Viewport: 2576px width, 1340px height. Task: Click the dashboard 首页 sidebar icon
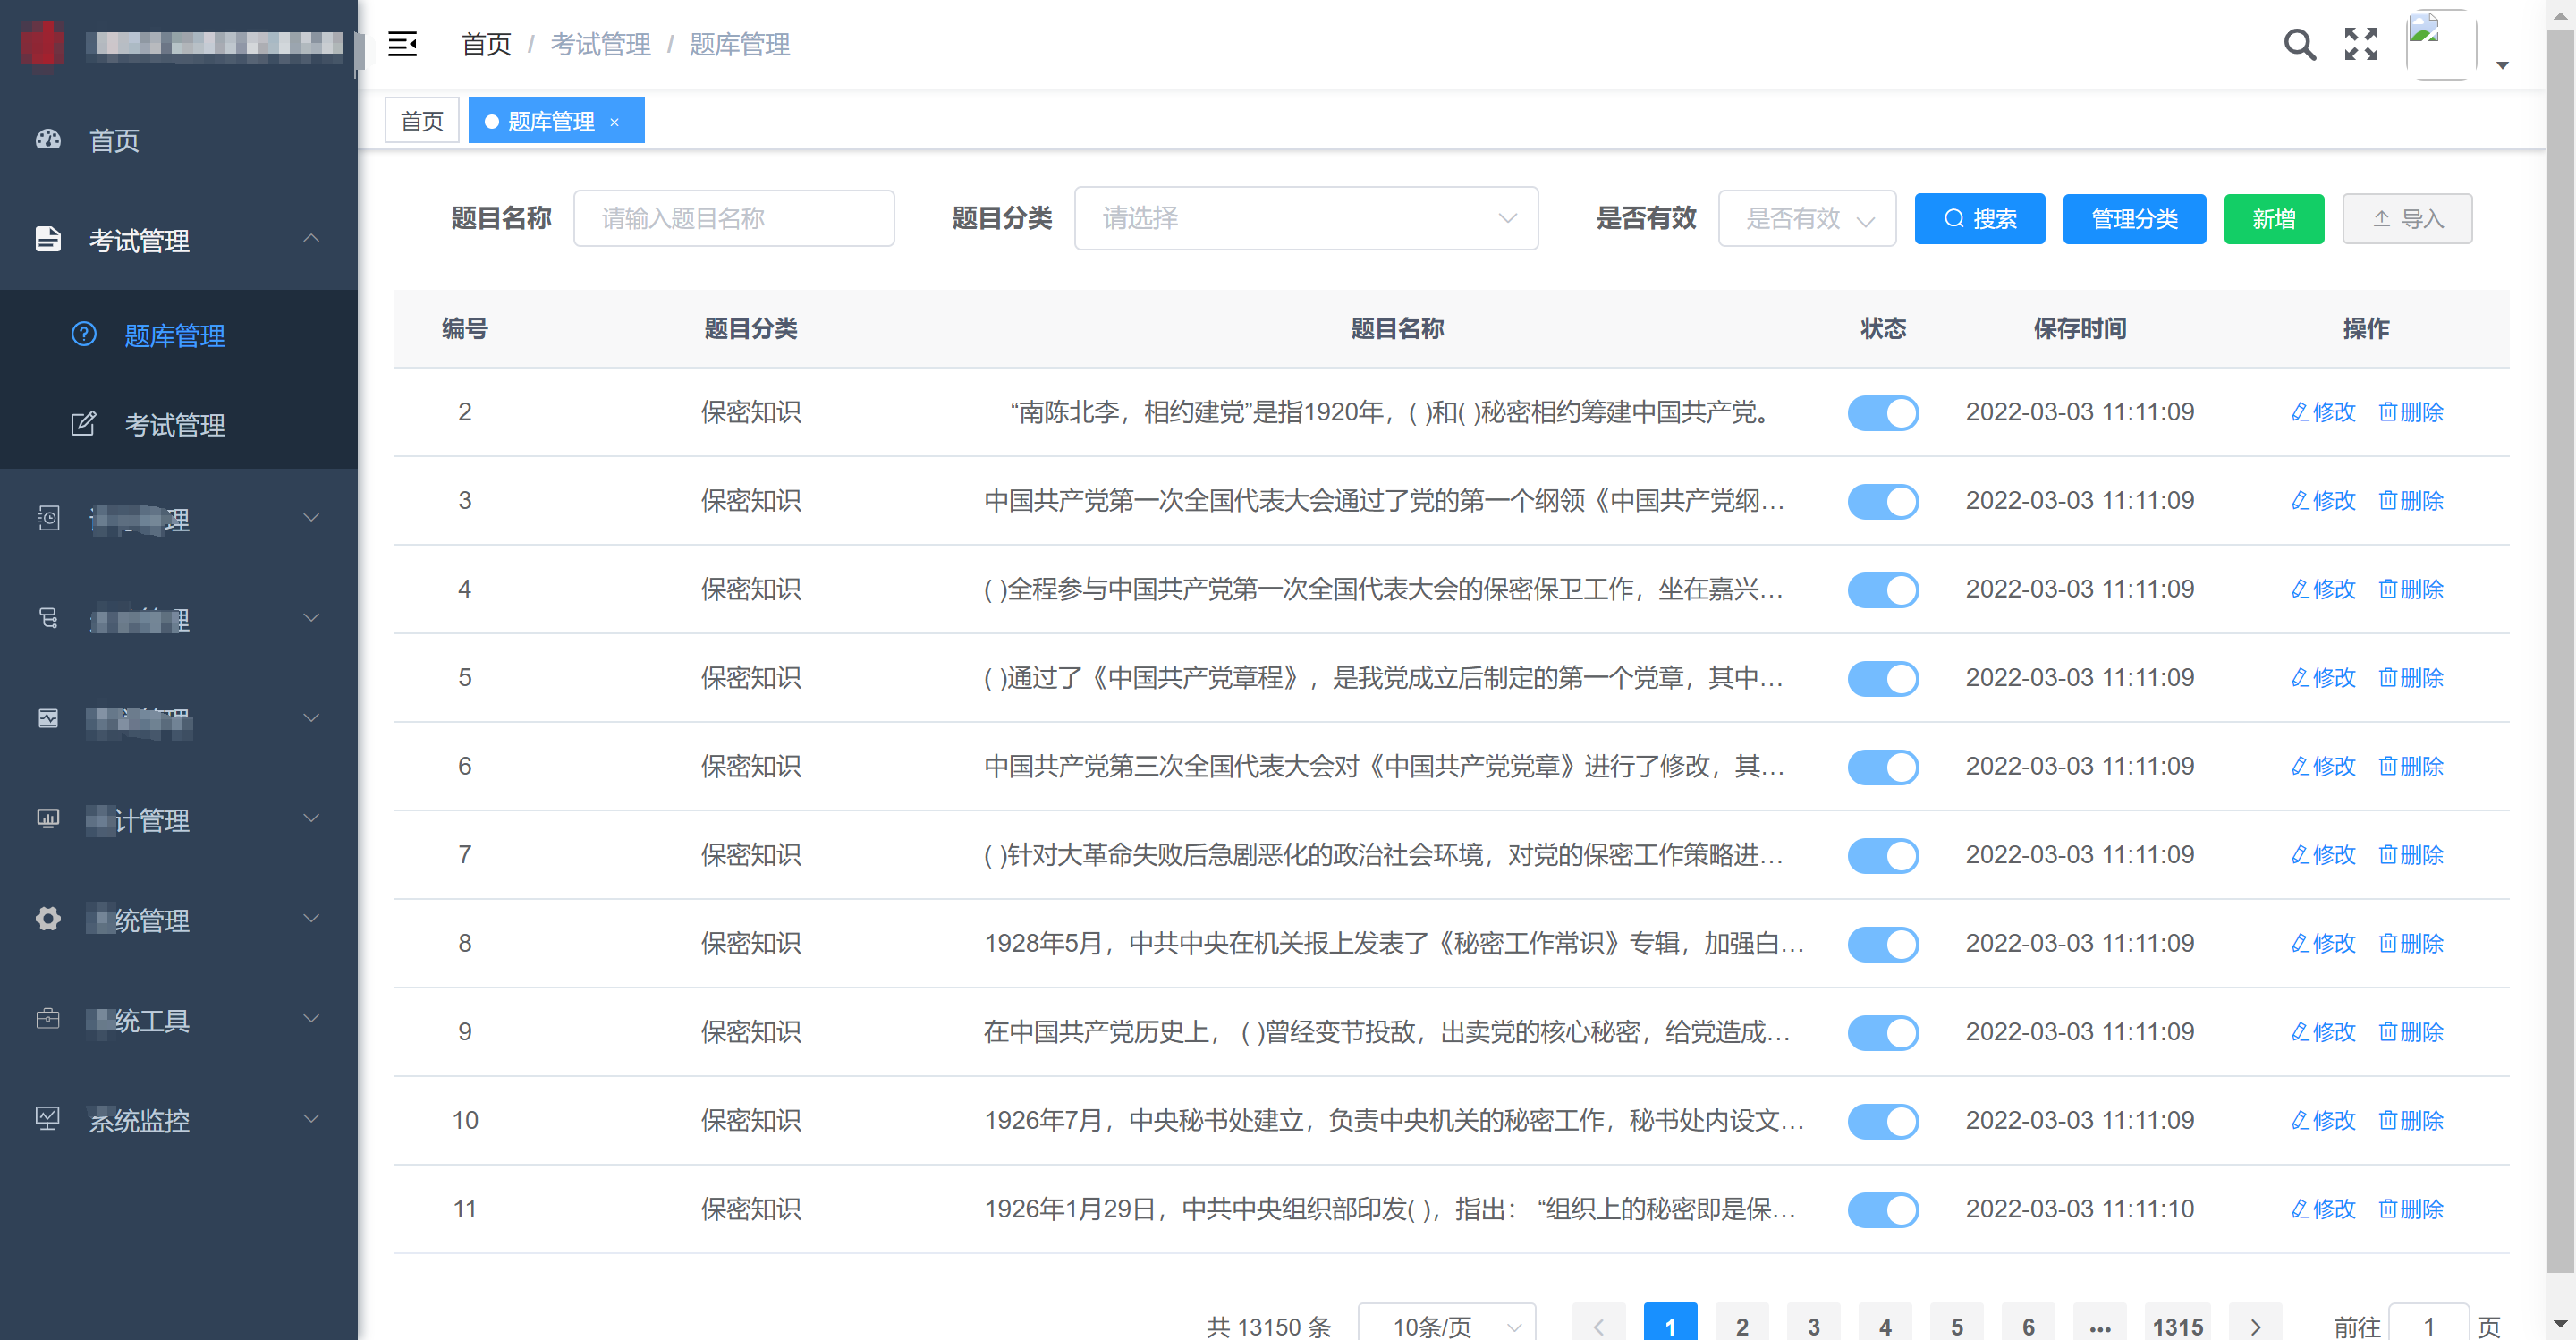[48, 139]
